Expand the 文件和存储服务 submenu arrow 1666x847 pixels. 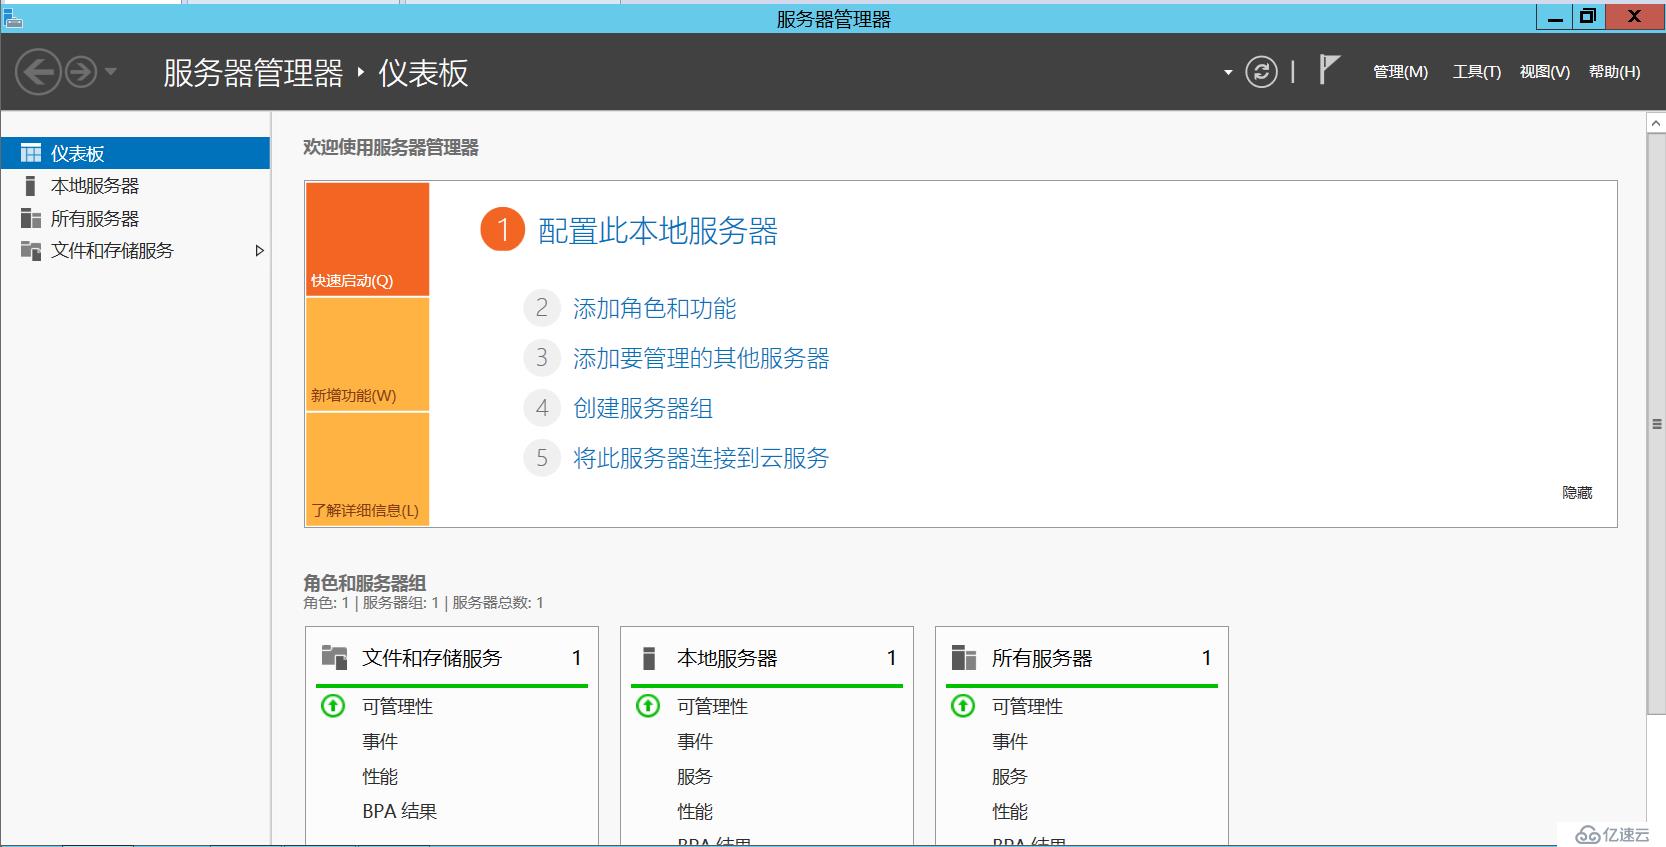pyautogui.click(x=259, y=251)
